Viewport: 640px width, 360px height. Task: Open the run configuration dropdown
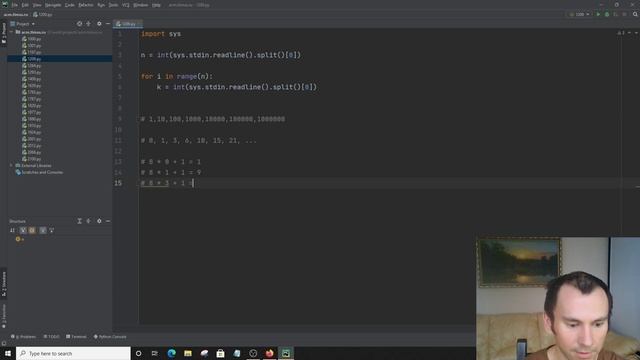(x=579, y=14)
